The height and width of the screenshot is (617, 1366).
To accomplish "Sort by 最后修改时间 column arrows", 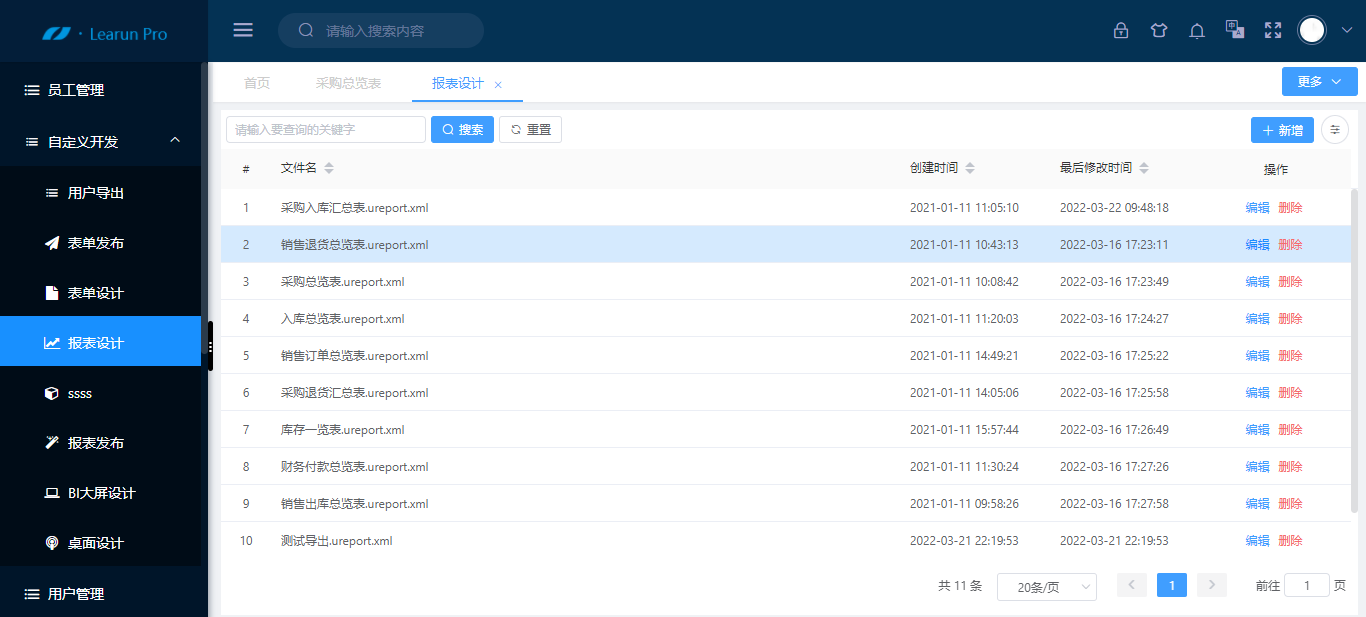I will click(1144, 168).
